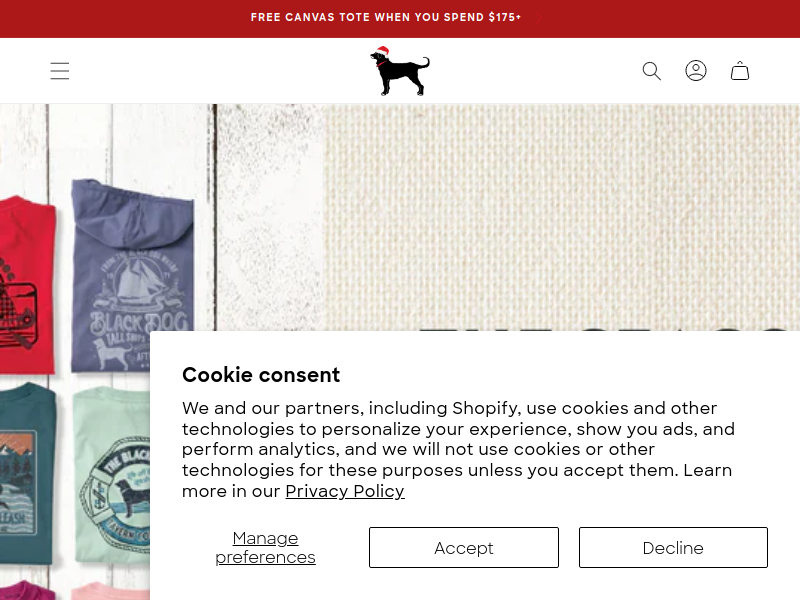Screen dimensions: 800x600
Task: Click the announcement bar next arrow
Action: coord(538,18)
